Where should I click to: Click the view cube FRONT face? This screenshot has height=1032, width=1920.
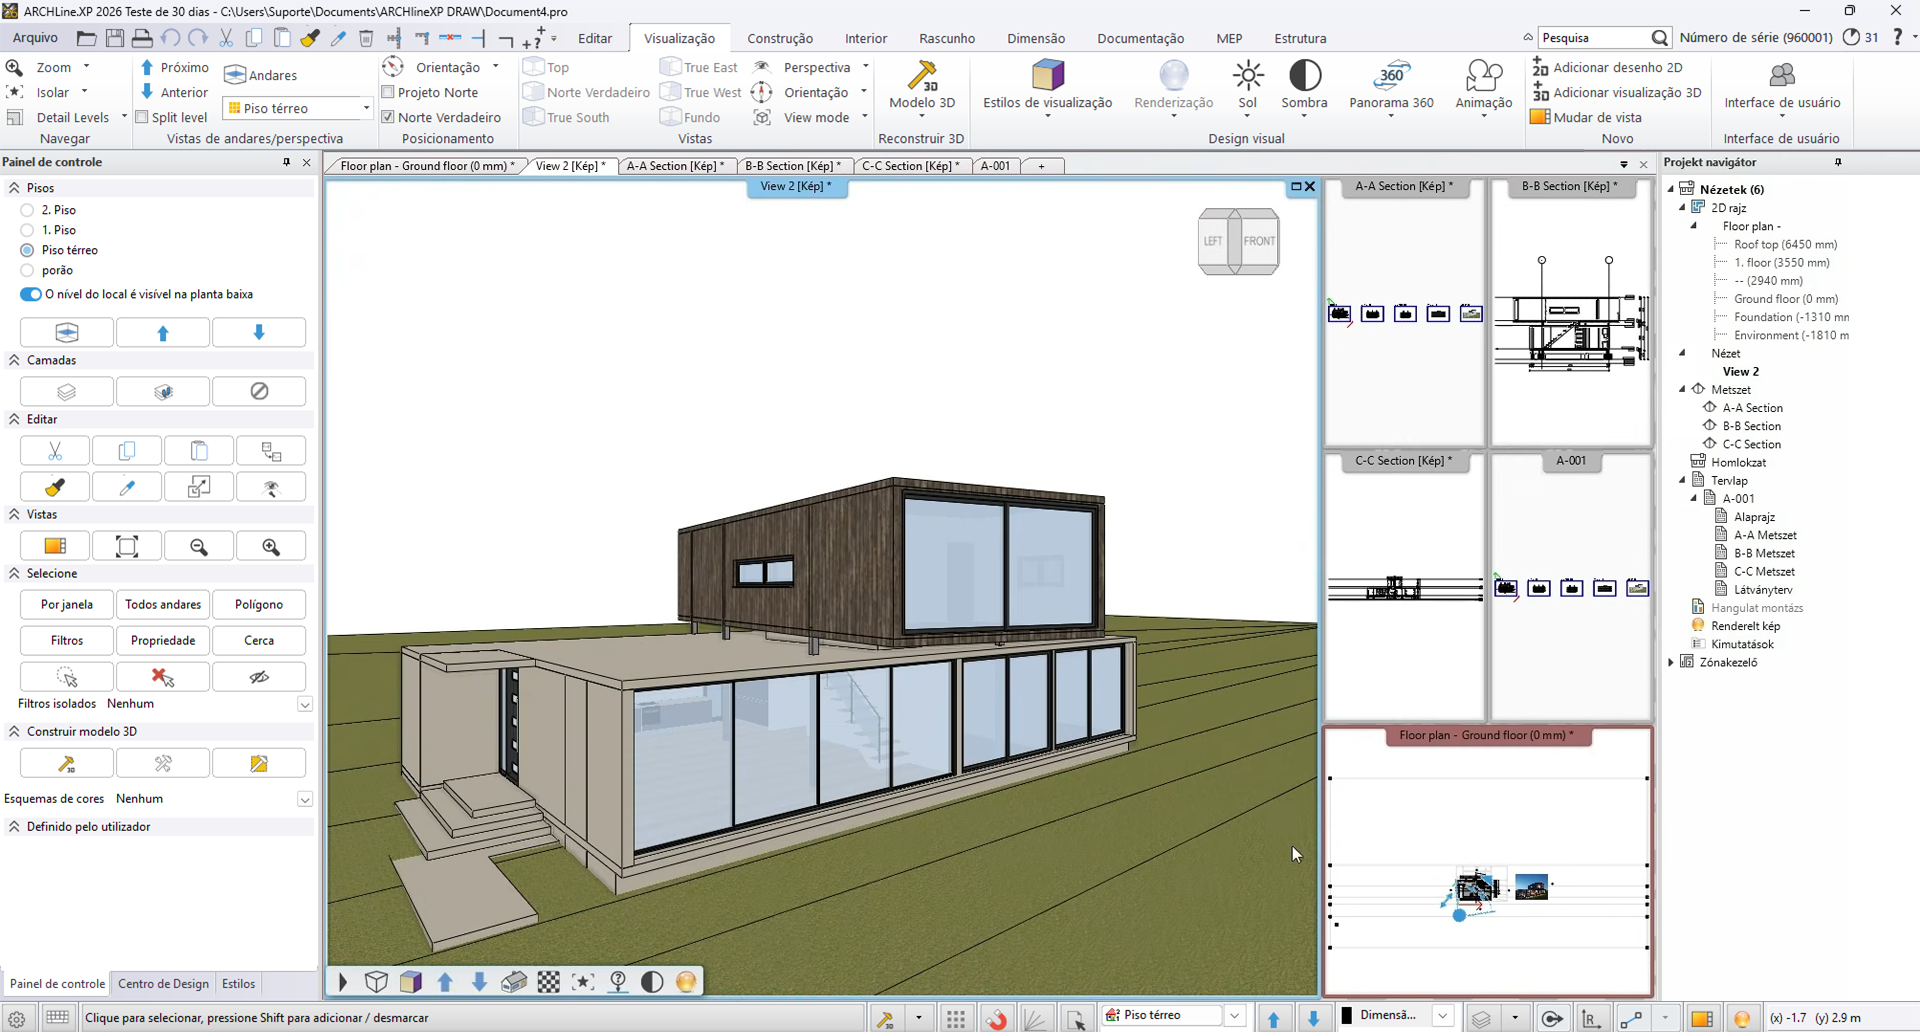coord(1259,241)
